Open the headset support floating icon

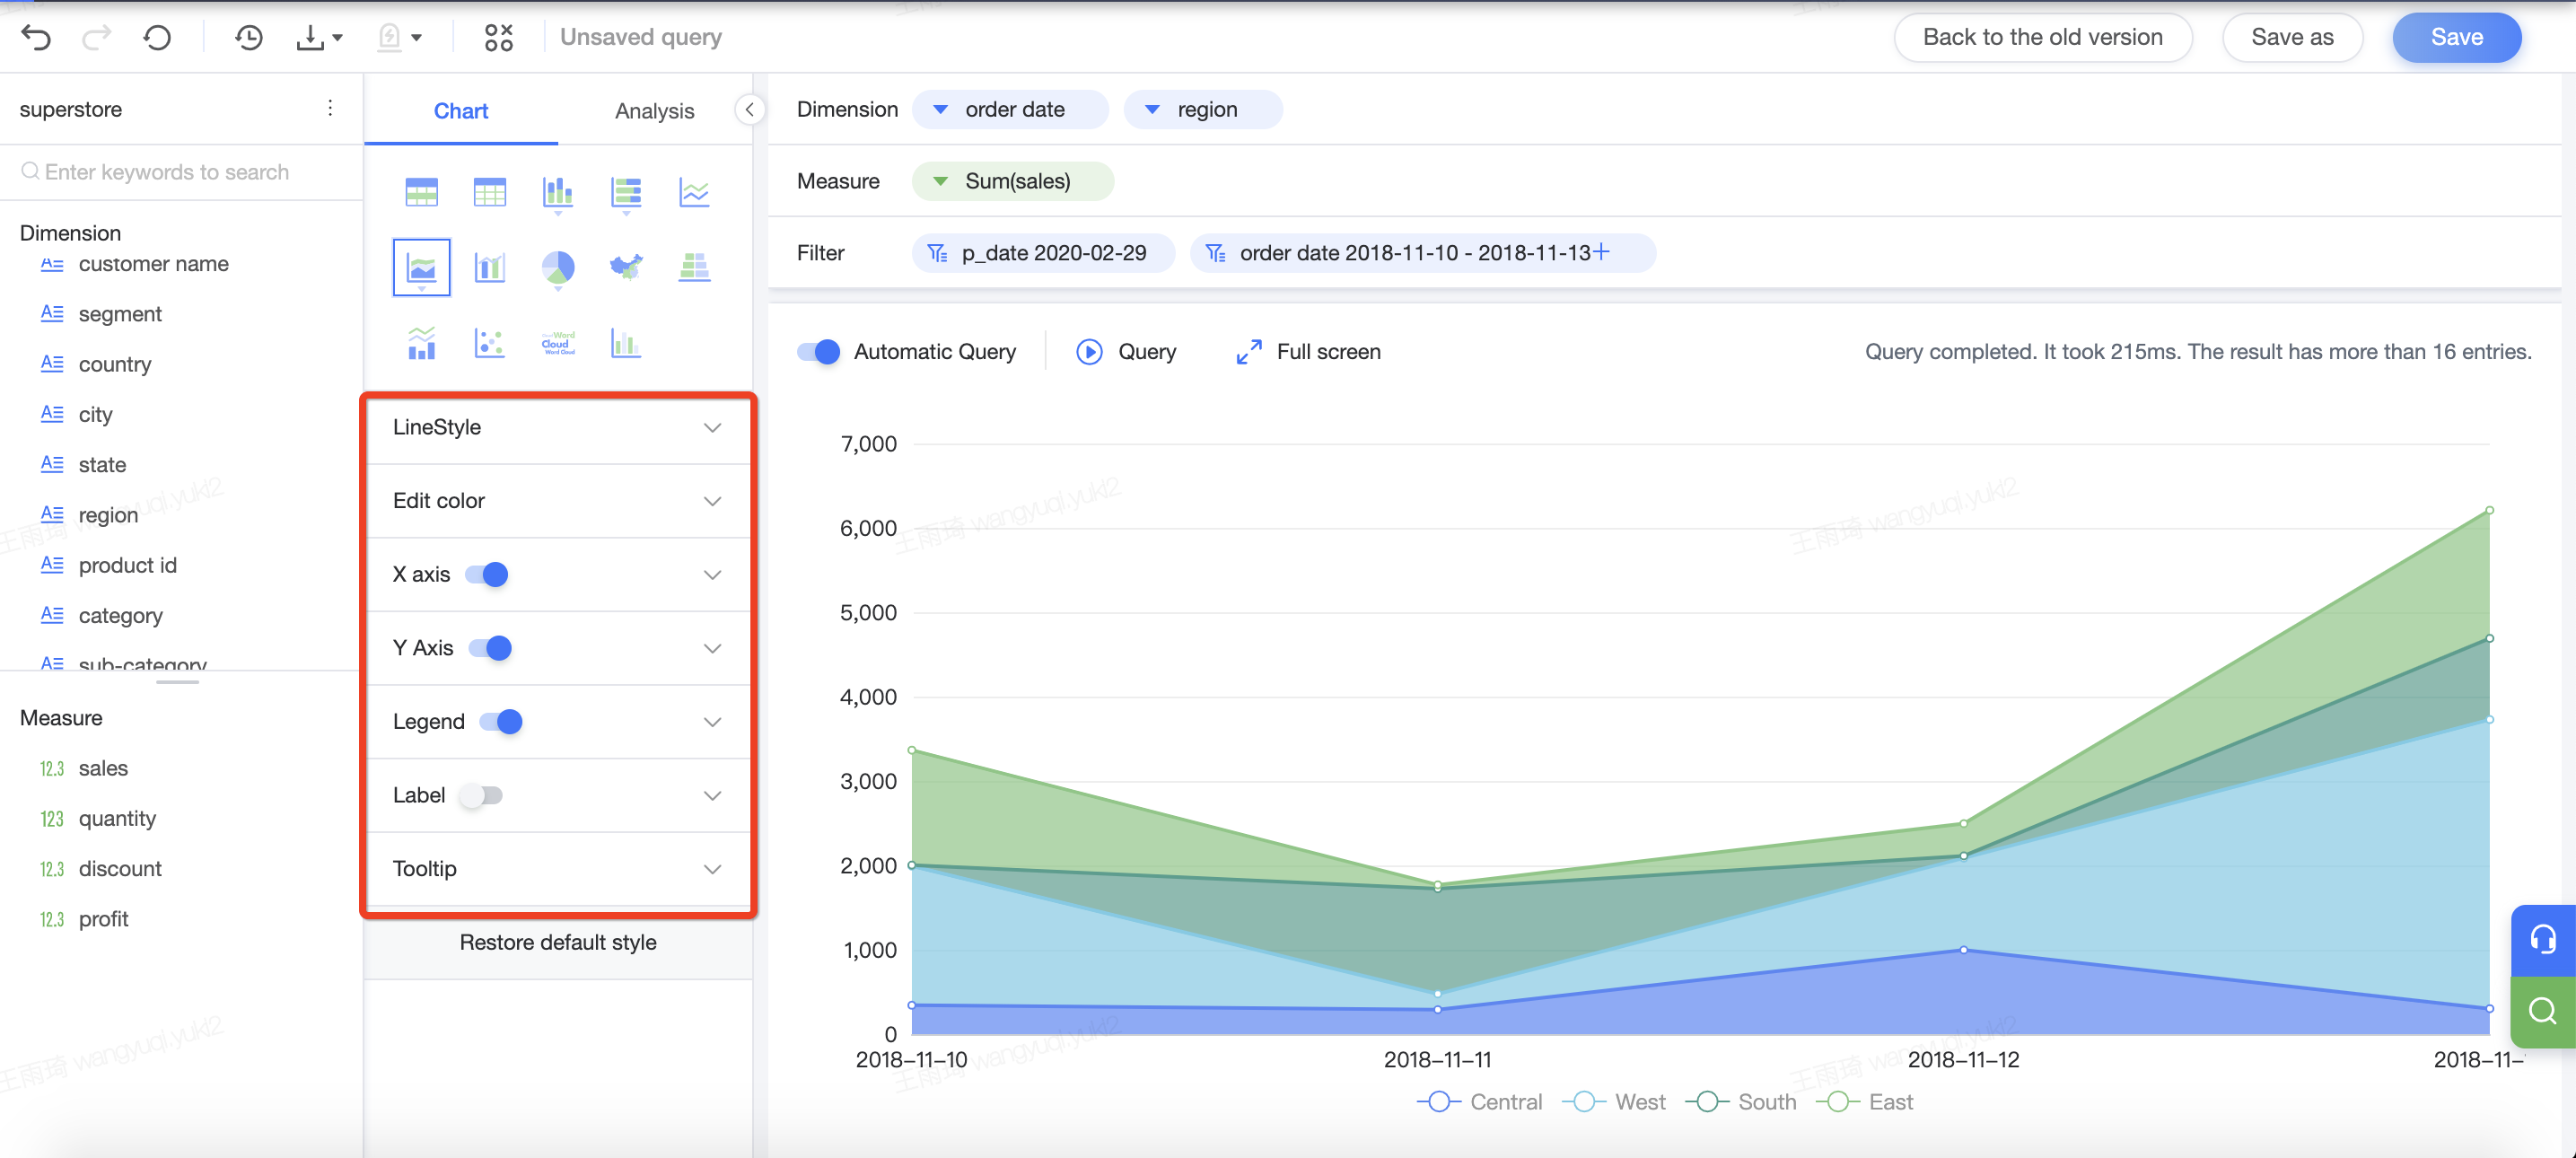tap(2543, 940)
